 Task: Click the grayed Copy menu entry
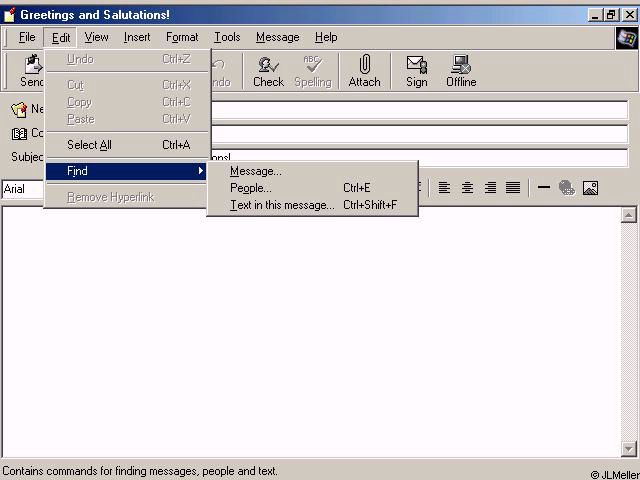127,102
